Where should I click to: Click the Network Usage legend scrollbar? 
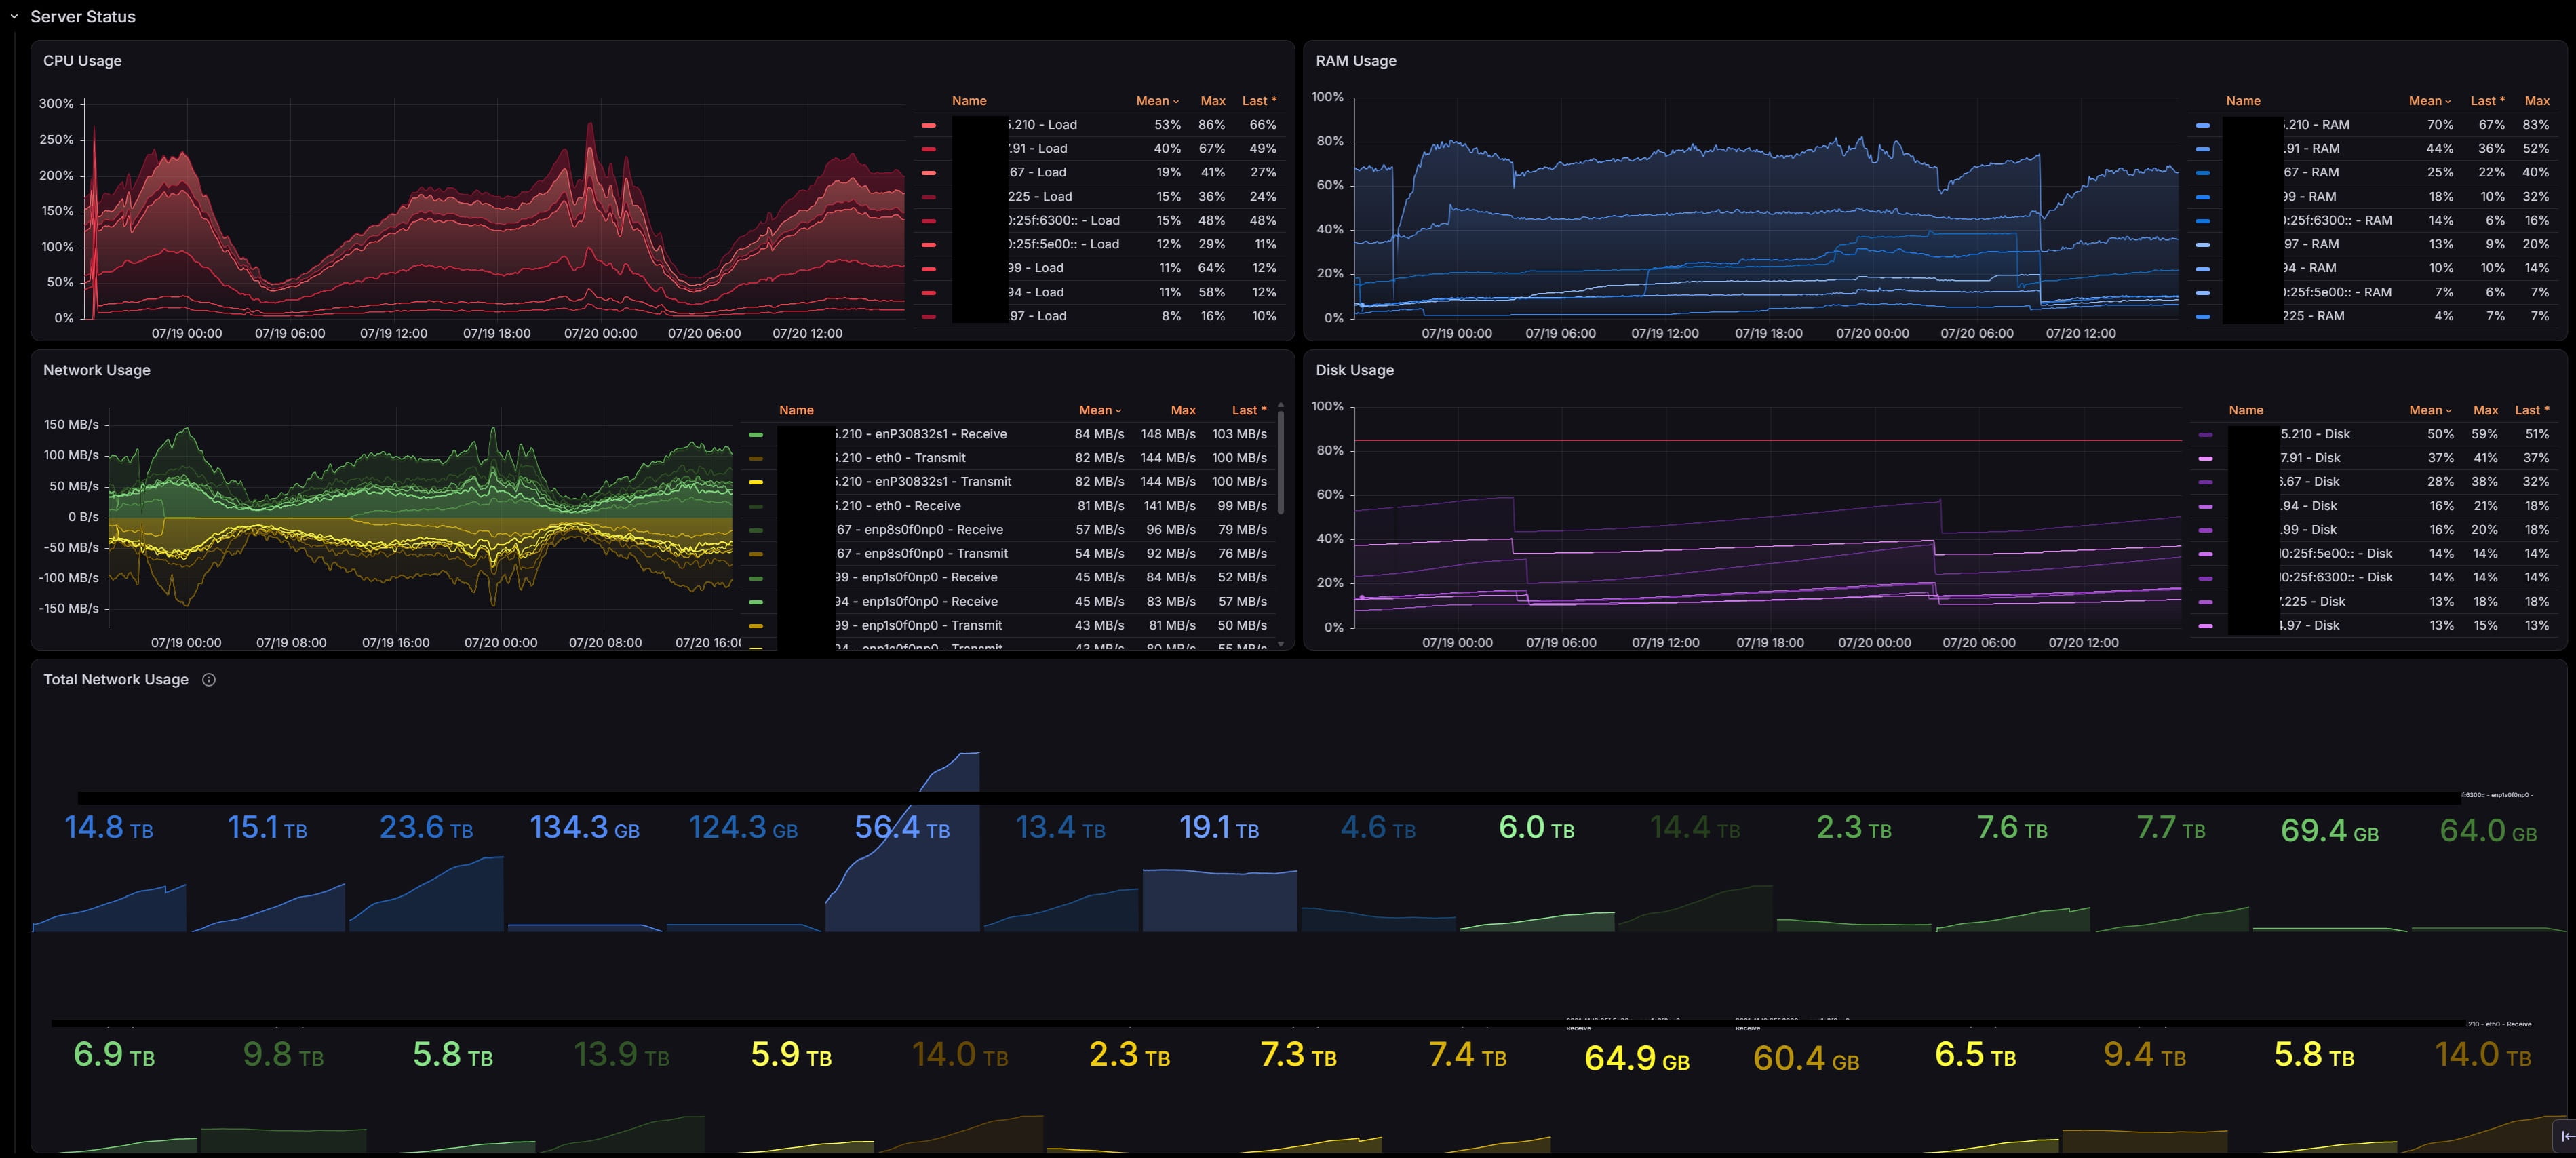[x=1281, y=462]
